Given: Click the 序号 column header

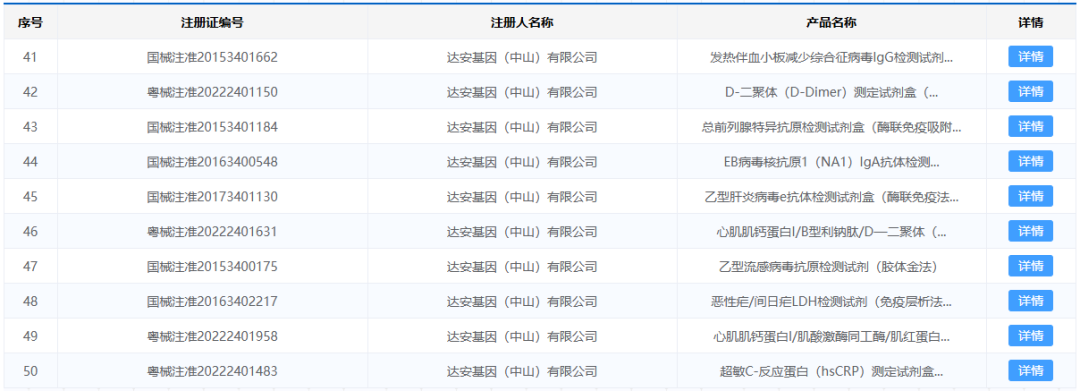Looking at the screenshot, I should (30, 23).
